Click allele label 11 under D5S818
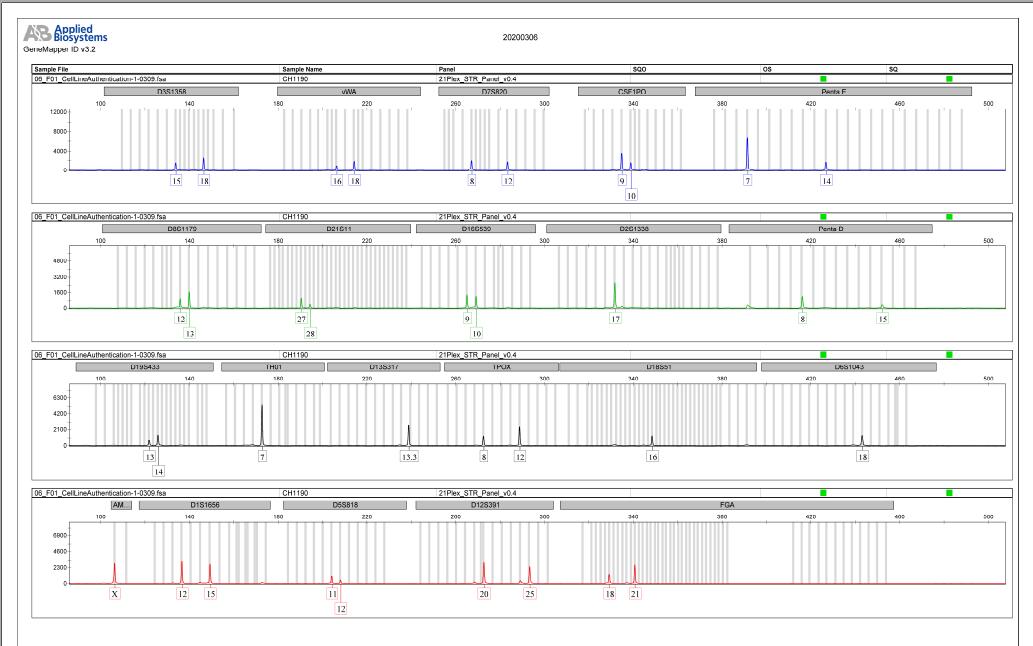This screenshot has height=646, width=1033. (332, 594)
